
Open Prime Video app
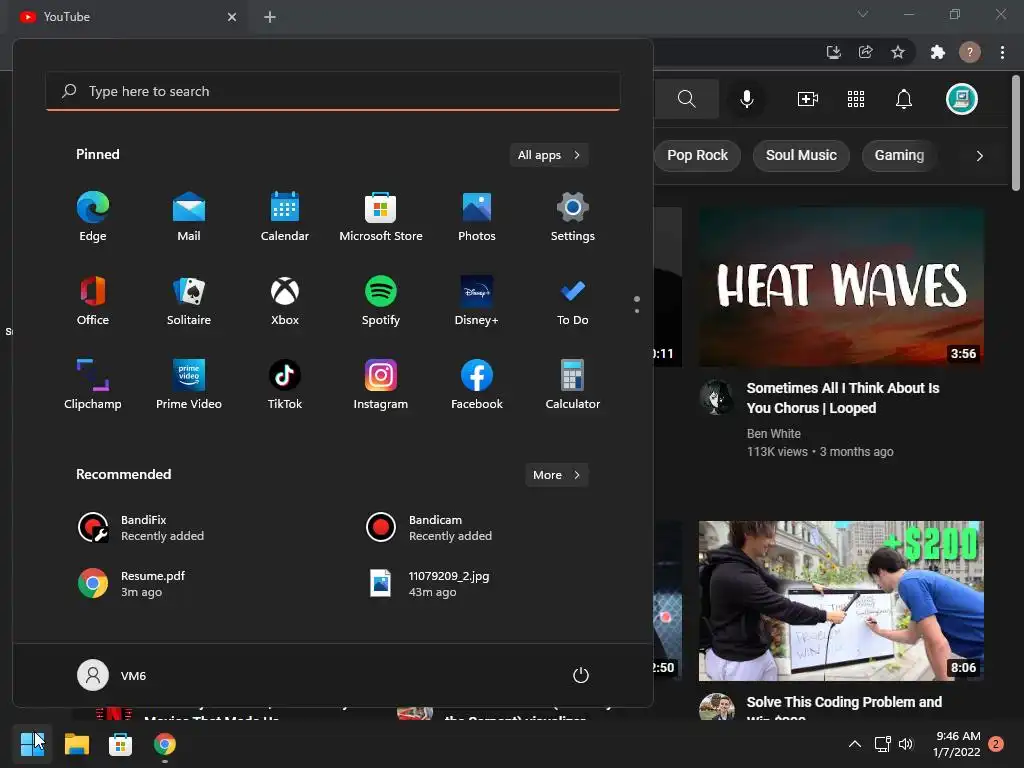coord(189,385)
